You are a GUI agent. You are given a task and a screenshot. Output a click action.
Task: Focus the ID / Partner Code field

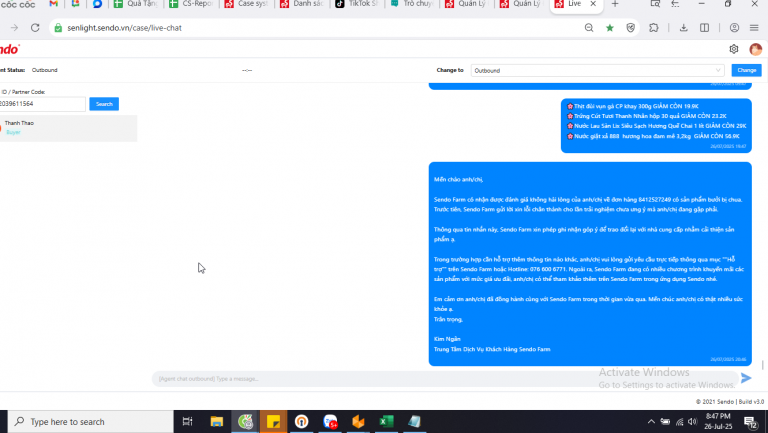pos(43,104)
